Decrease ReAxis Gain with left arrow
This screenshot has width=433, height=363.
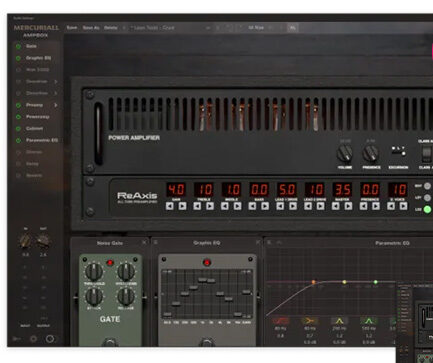tap(170, 206)
